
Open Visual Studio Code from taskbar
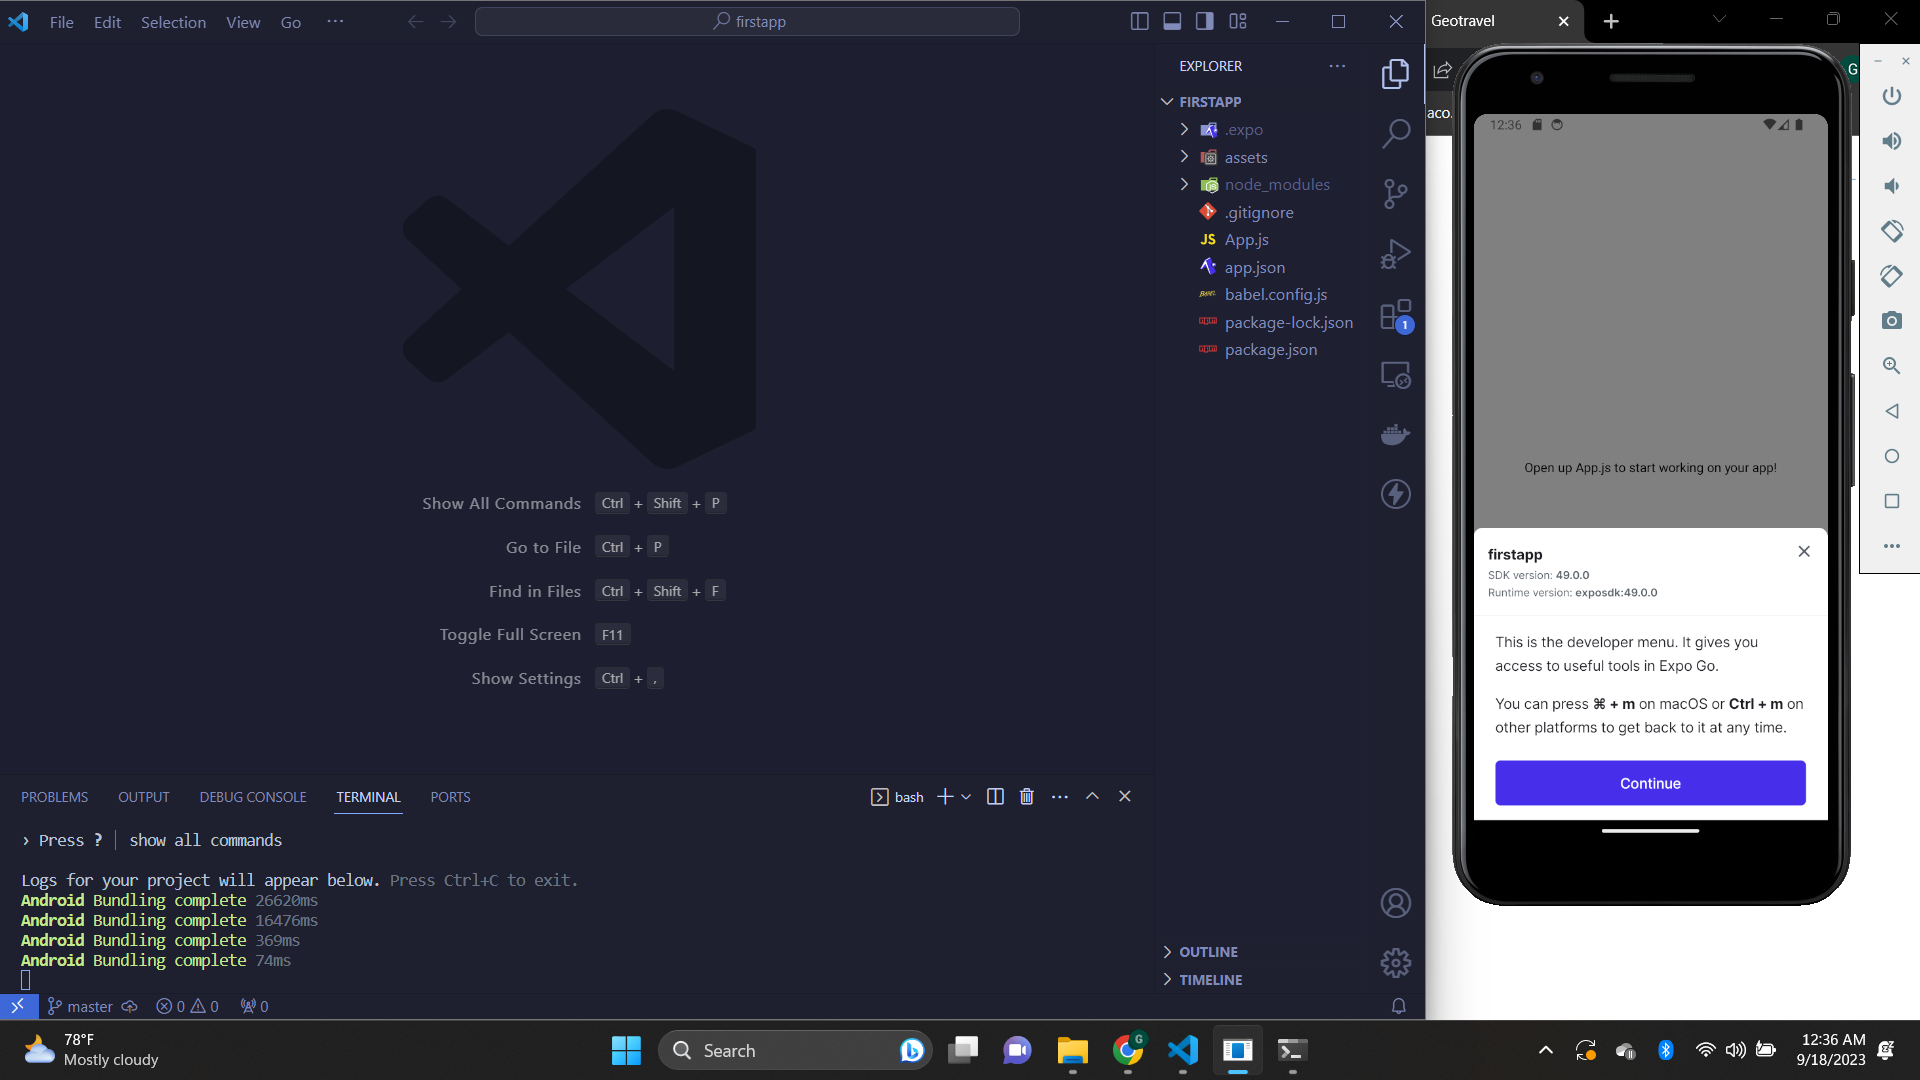point(1182,1050)
